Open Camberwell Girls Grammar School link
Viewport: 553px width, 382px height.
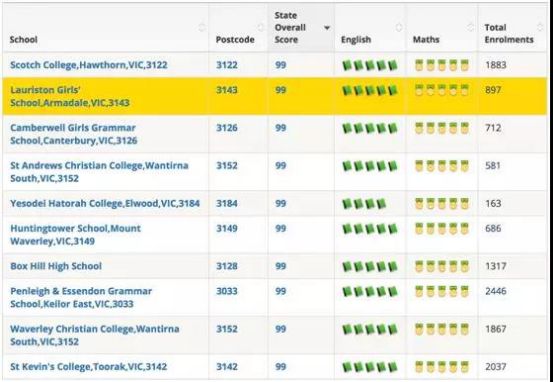(74, 134)
